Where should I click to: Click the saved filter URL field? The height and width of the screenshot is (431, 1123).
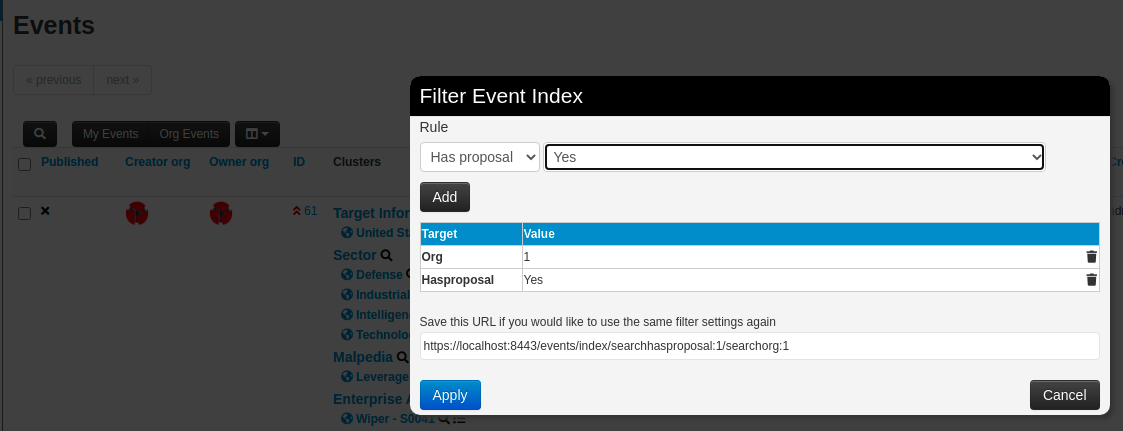pos(759,346)
